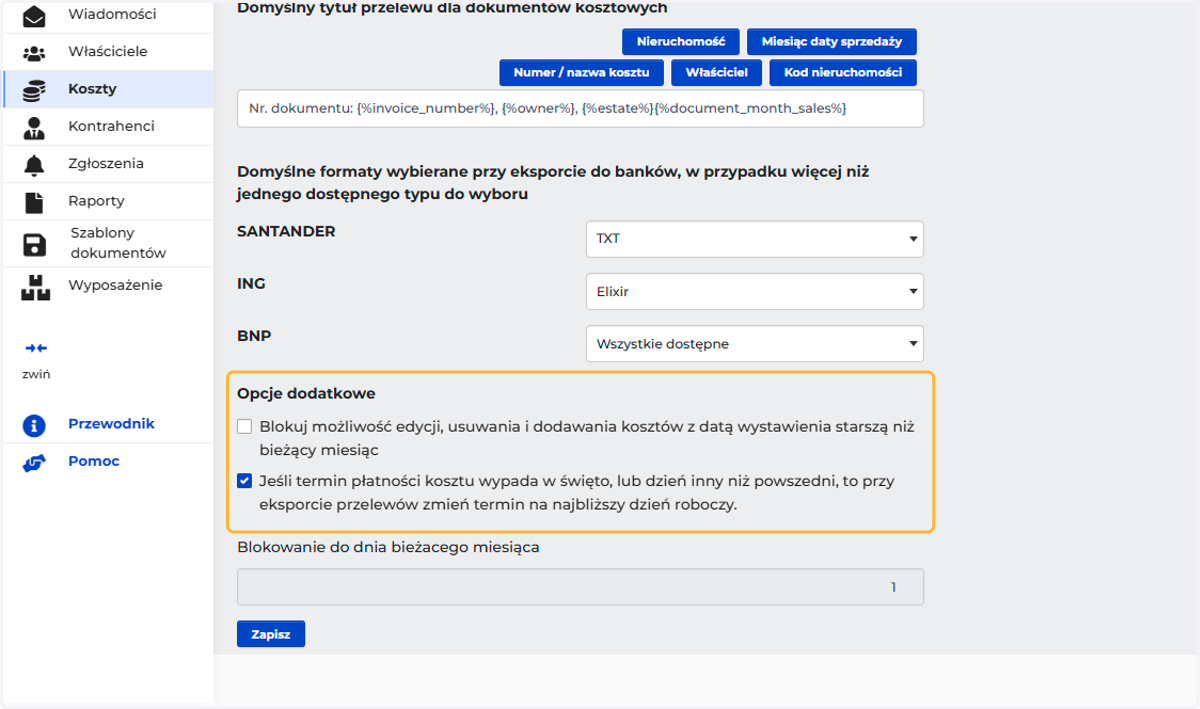
Task: Go to Kontrahenci section
Action: click(x=111, y=126)
